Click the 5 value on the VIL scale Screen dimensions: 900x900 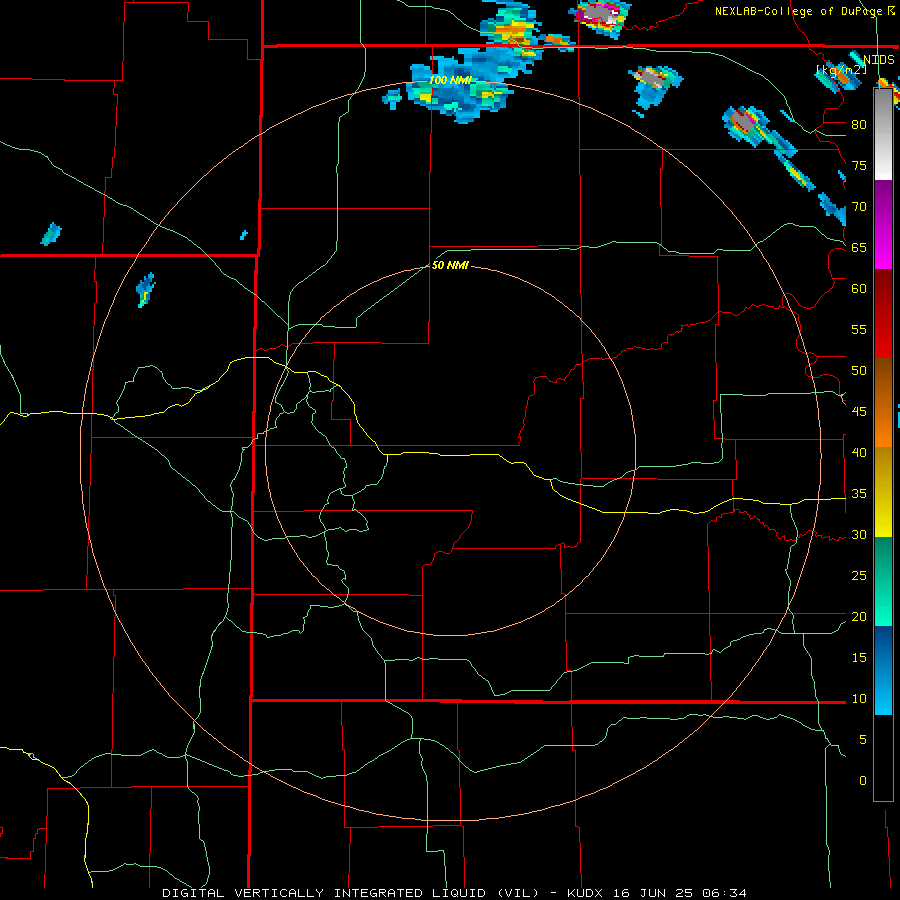click(x=863, y=740)
